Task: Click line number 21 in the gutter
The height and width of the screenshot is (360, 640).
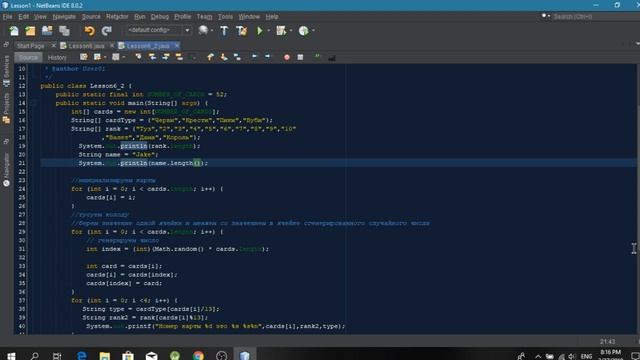Action: click(22, 163)
